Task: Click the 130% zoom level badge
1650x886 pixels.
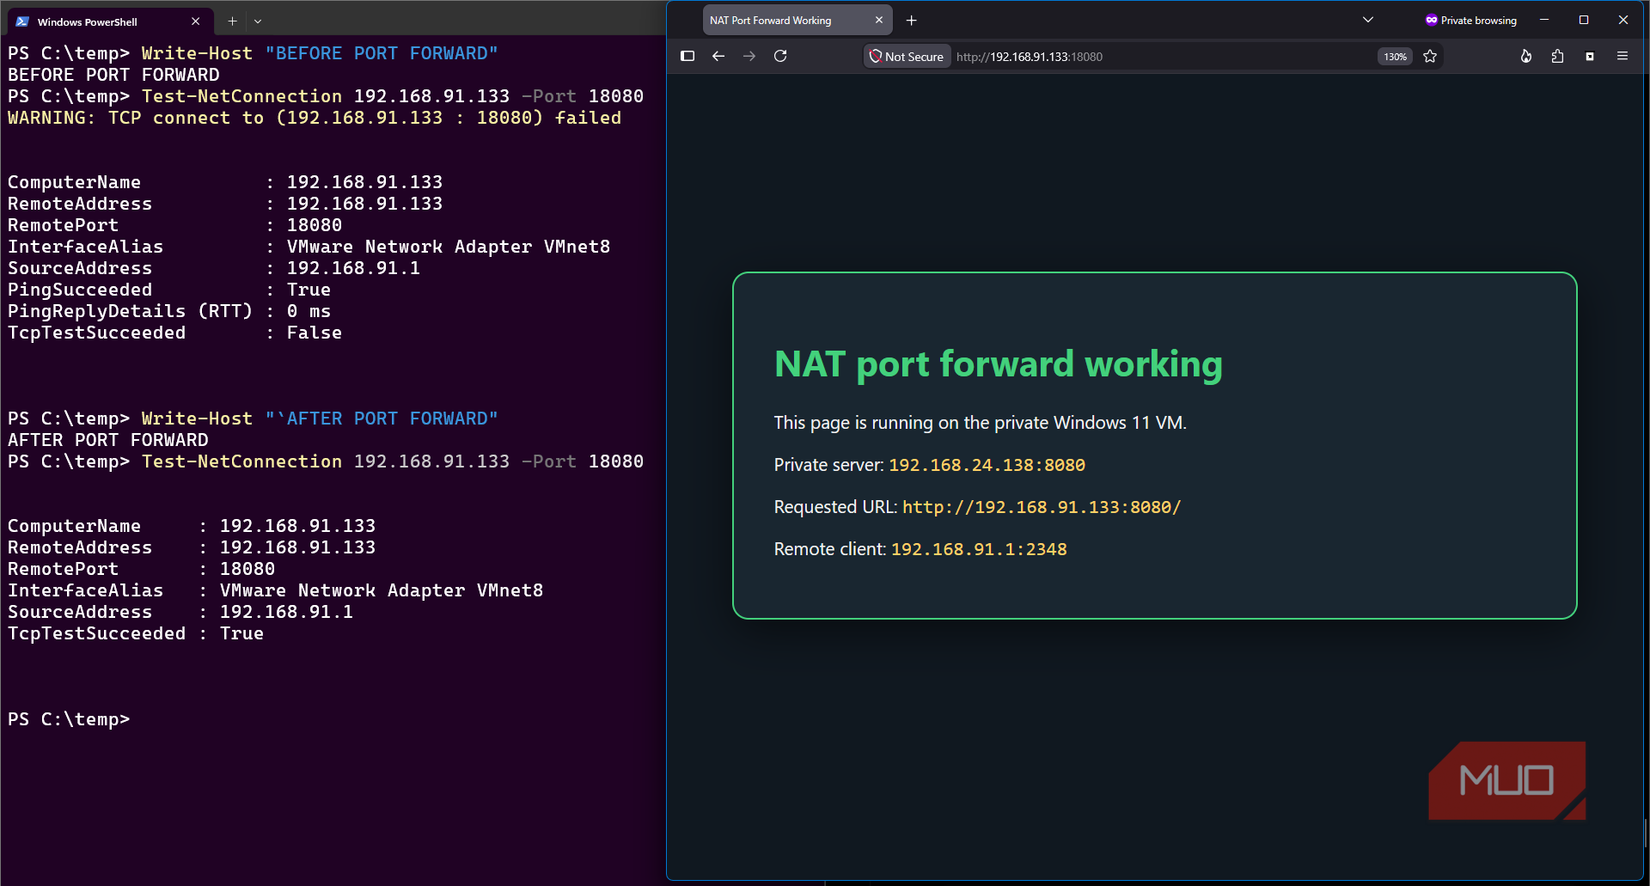Action: [x=1395, y=57]
